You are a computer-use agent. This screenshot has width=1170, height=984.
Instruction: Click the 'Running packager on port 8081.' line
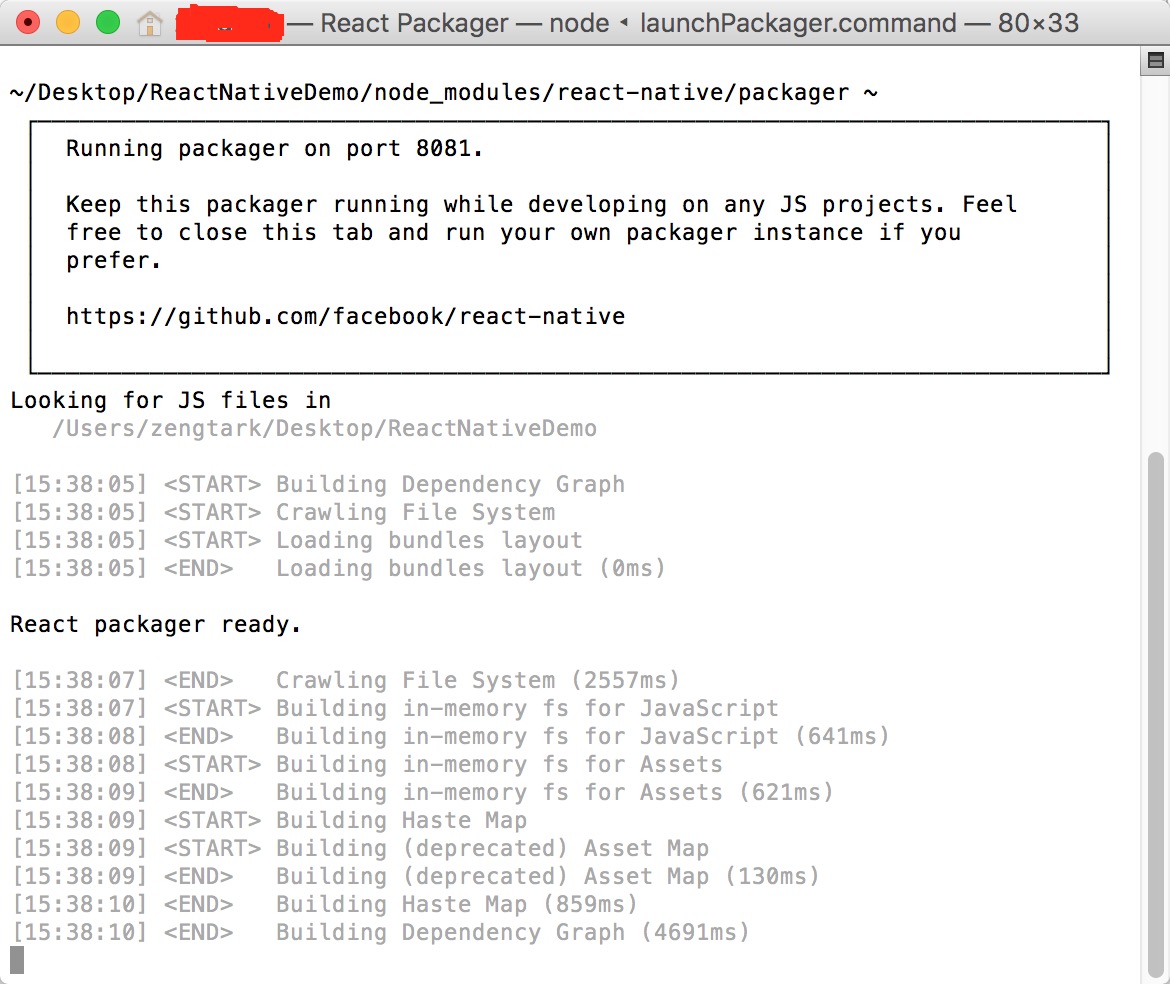coord(274,148)
